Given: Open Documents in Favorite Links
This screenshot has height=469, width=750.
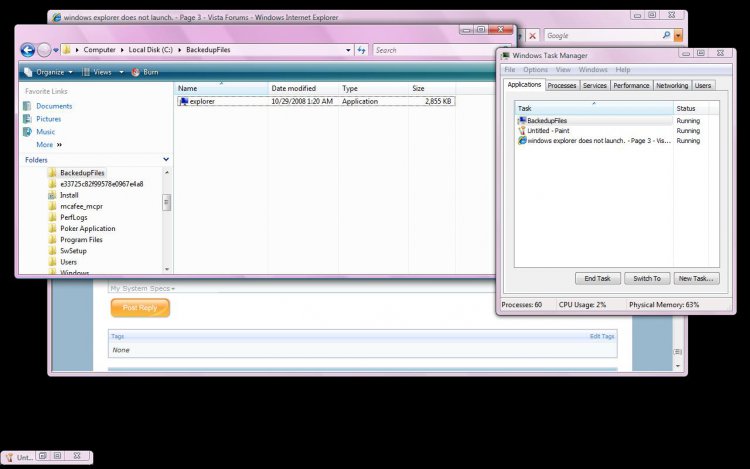Looking at the screenshot, I should coord(54,106).
